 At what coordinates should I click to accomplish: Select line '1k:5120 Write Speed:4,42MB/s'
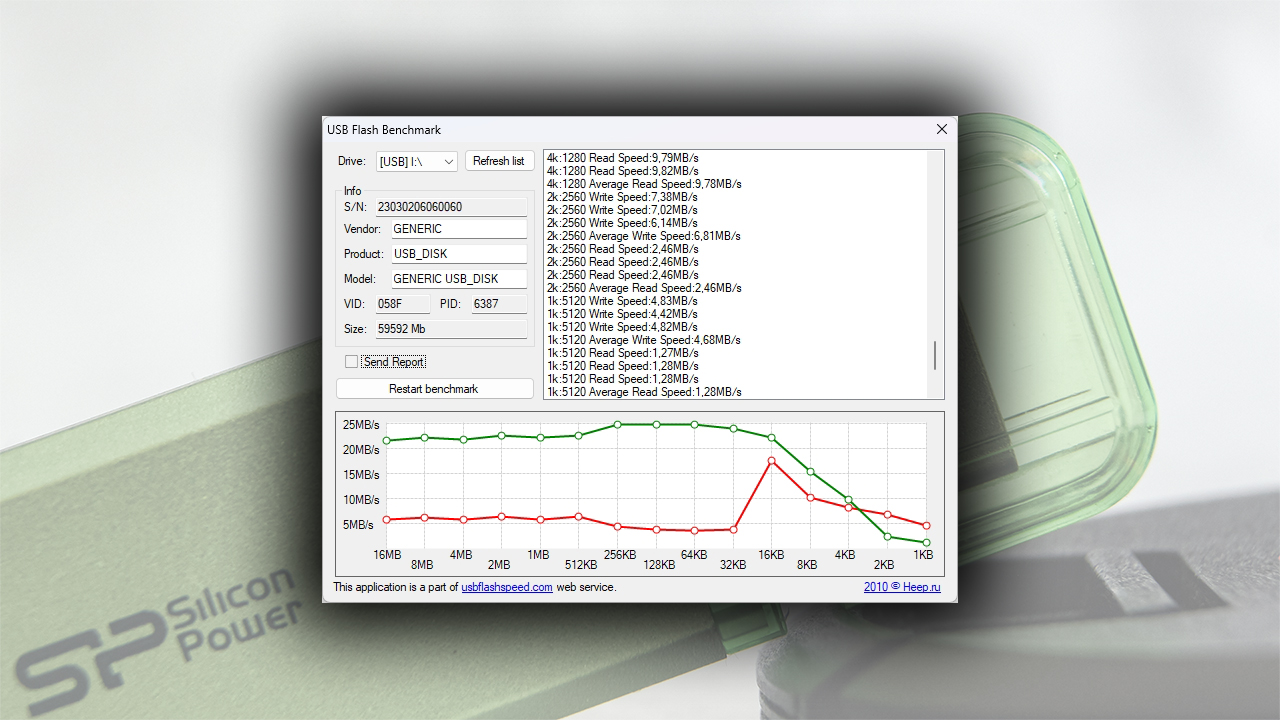pos(622,314)
